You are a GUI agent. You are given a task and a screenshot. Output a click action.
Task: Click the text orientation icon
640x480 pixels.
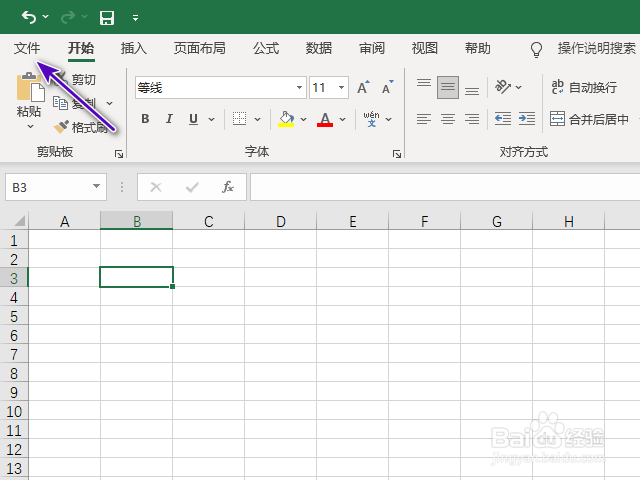click(503, 87)
